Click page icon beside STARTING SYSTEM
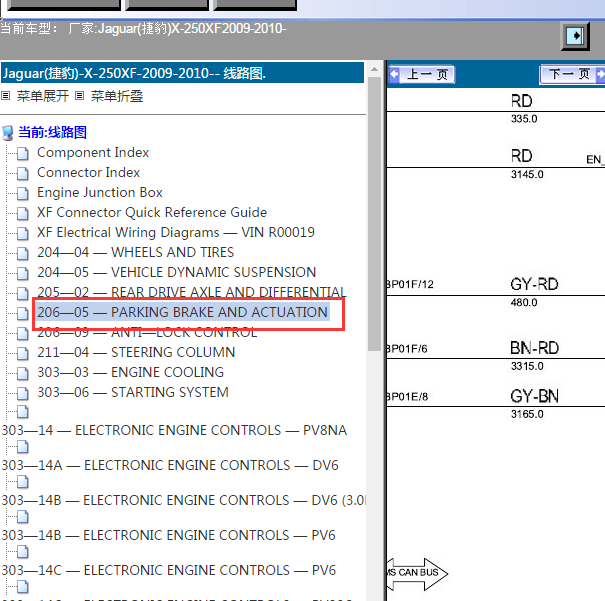Screen dimensions: 605x601 pyautogui.click(x=23, y=394)
